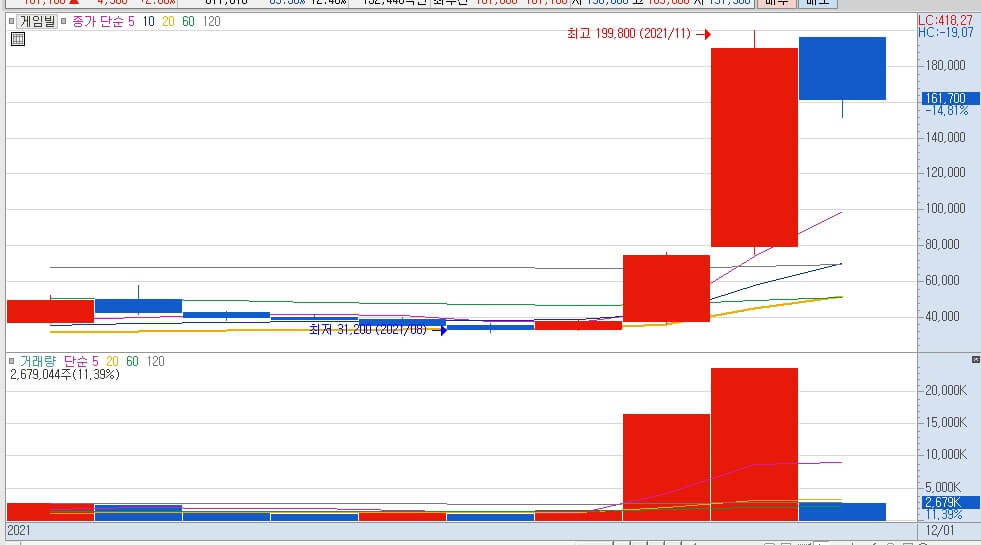Toggle the small square marker before 게임빌

(x=11, y=21)
